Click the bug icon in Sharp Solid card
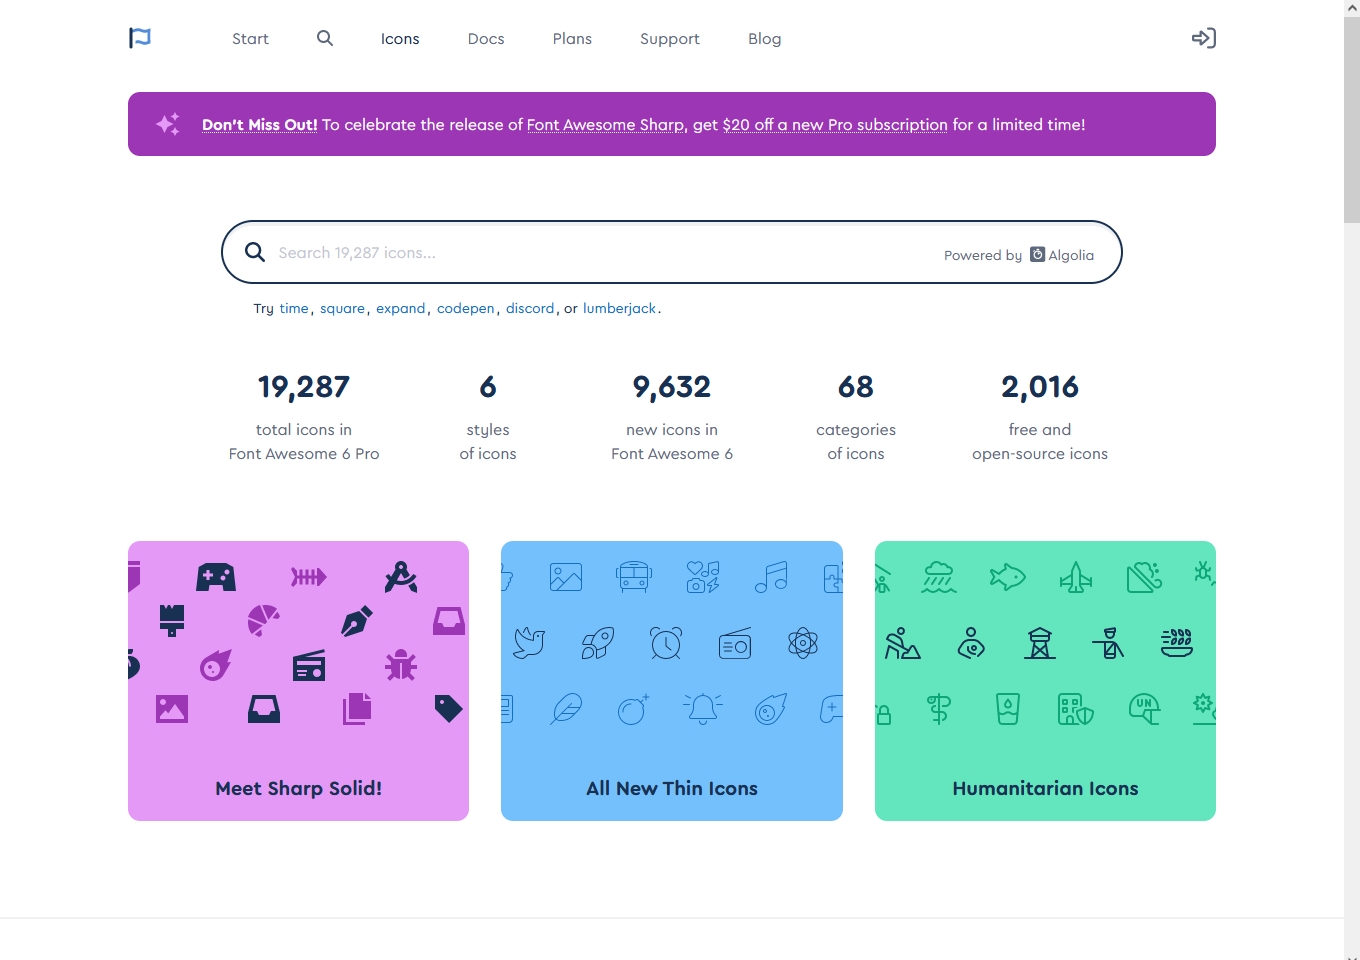Image resolution: width=1360 pixels, height=960 pixels. pyautogui.click(x=401, y=665)
